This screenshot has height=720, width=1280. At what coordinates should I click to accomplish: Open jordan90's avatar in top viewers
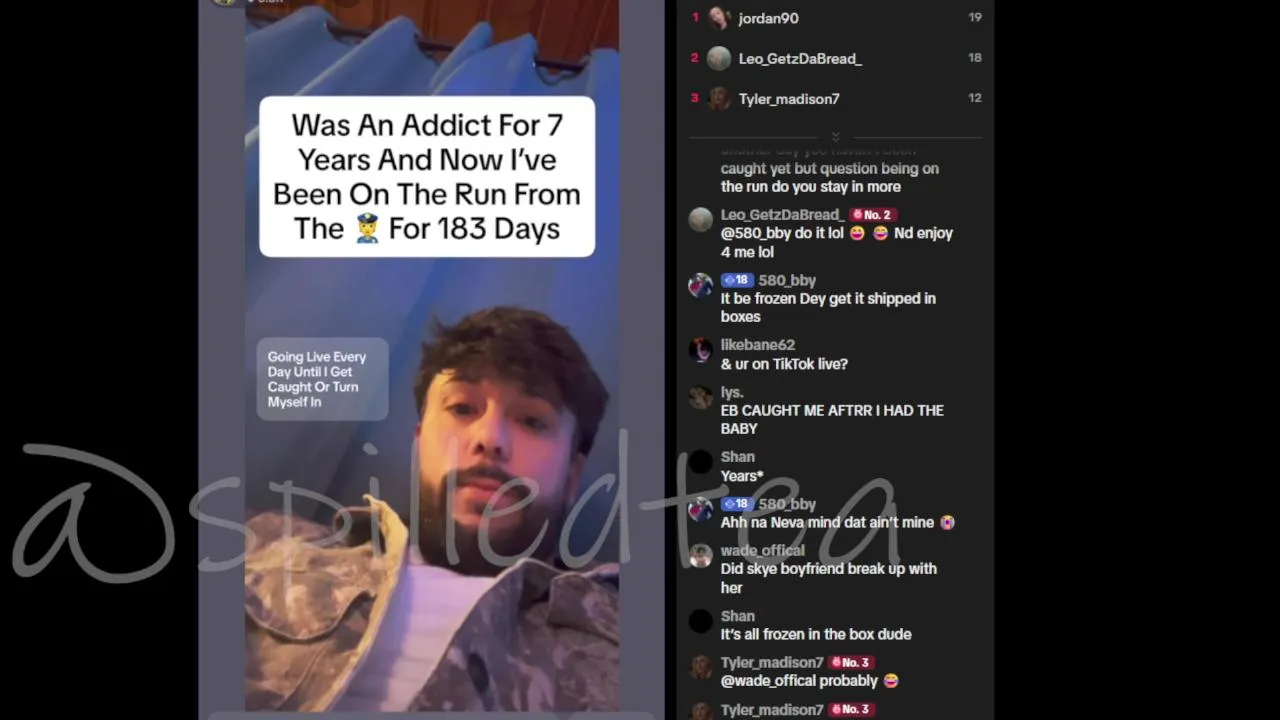point(718,18)
